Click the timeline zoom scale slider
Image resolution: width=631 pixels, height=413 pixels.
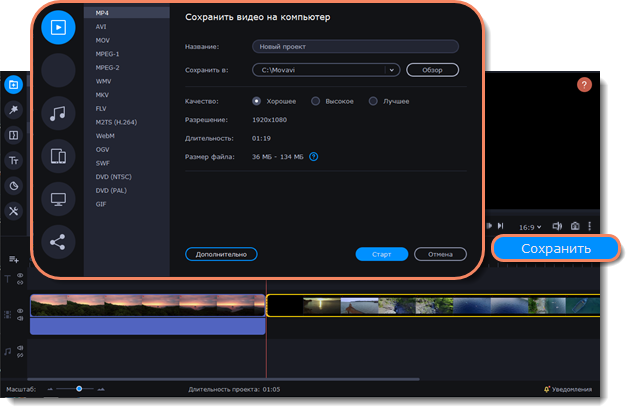tap(78, 388)
